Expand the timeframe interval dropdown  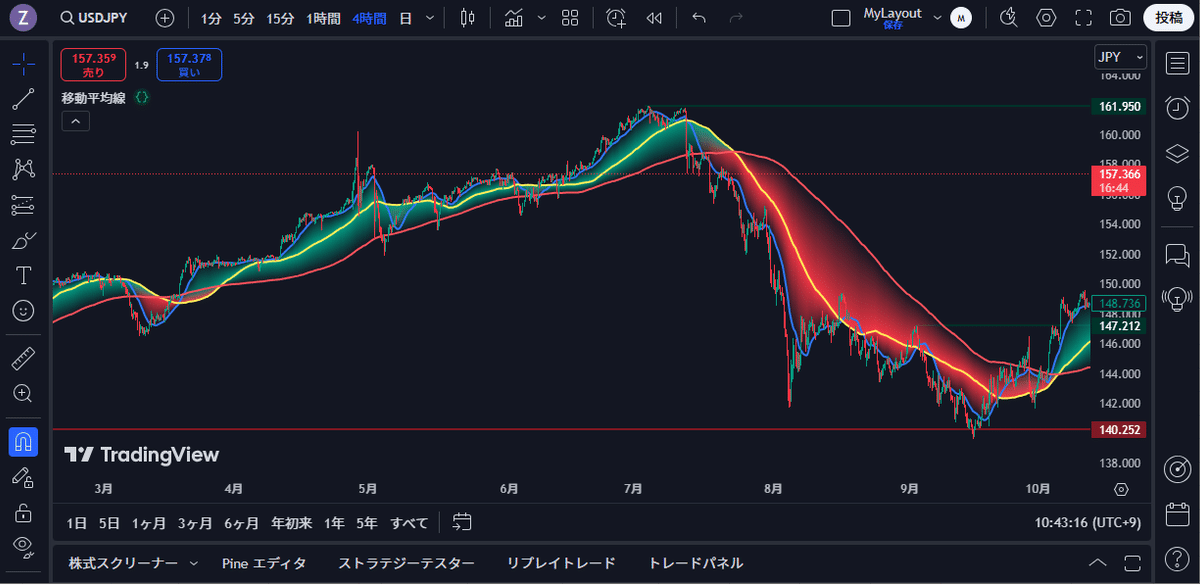click(430, 18)
